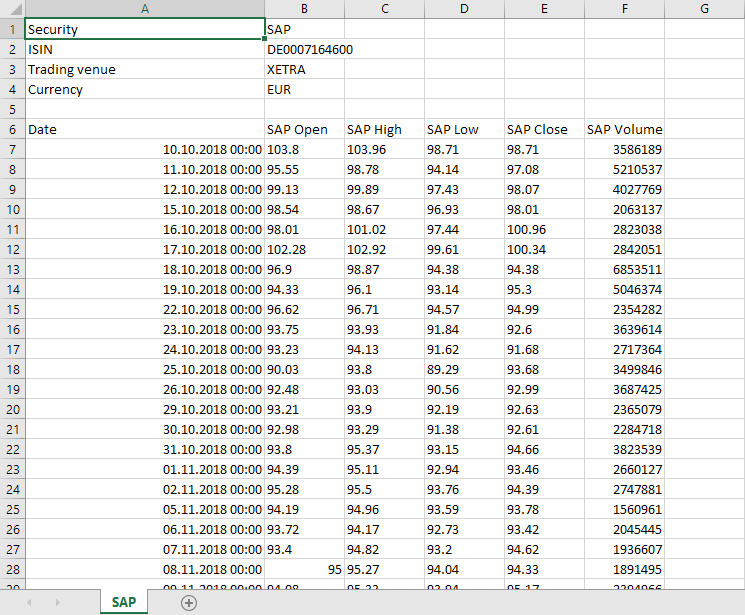Viewport: 745px width, 615px height.
Task: Click the EUR currency cell
Action: [x=304, y=89]
